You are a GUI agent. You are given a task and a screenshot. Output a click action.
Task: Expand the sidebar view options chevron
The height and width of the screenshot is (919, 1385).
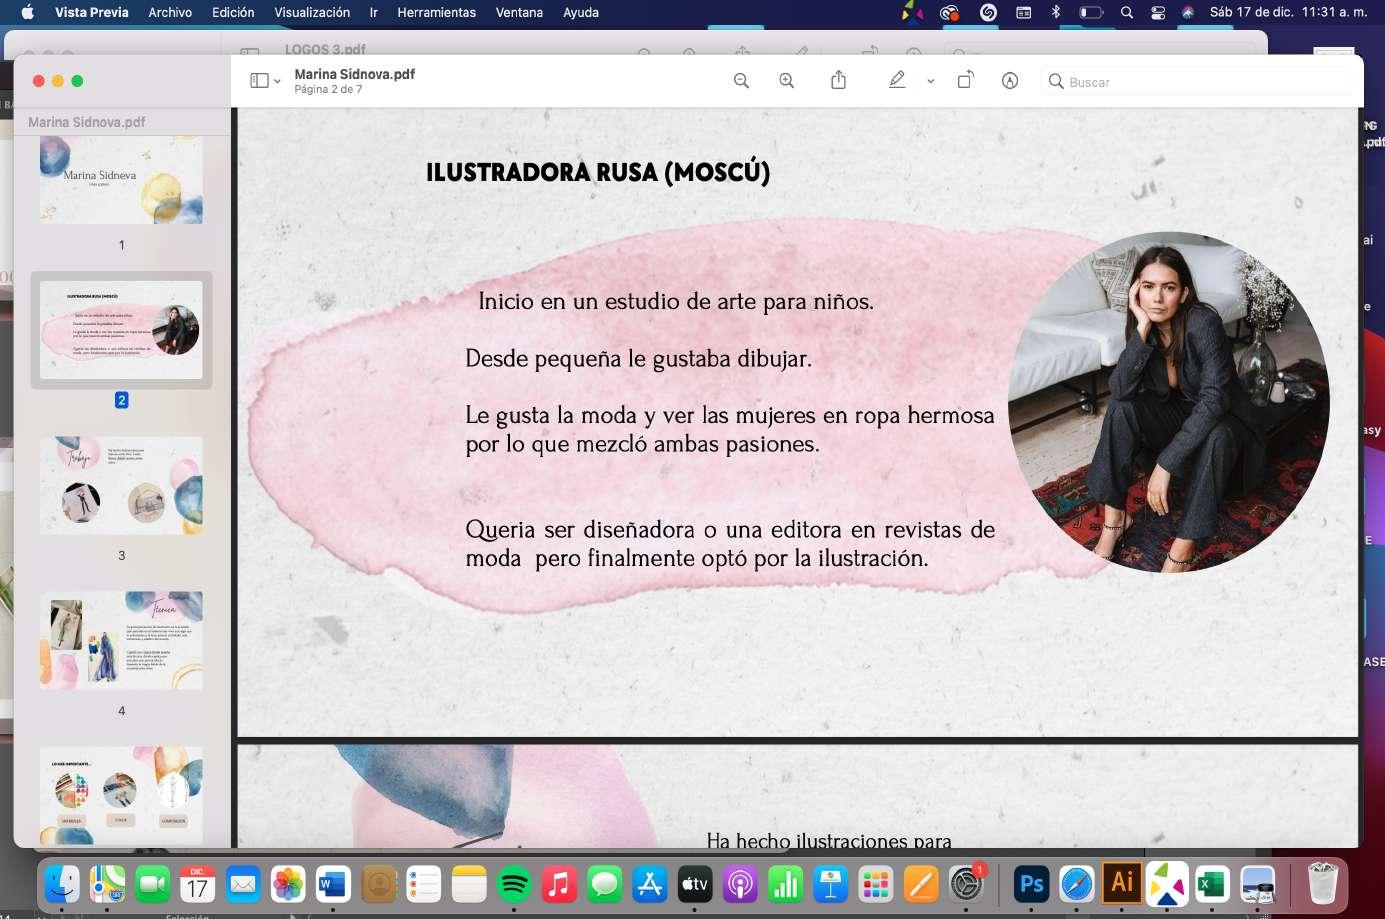276,81
